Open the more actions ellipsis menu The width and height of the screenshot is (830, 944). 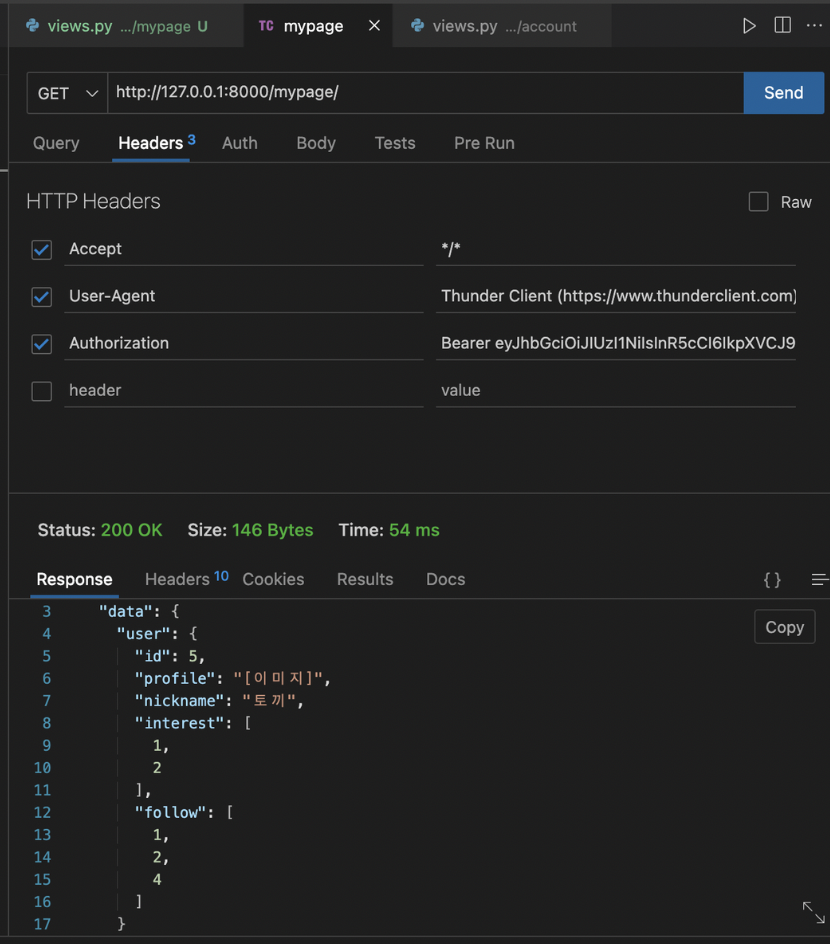pyautogui.click(x=814, y=26)
